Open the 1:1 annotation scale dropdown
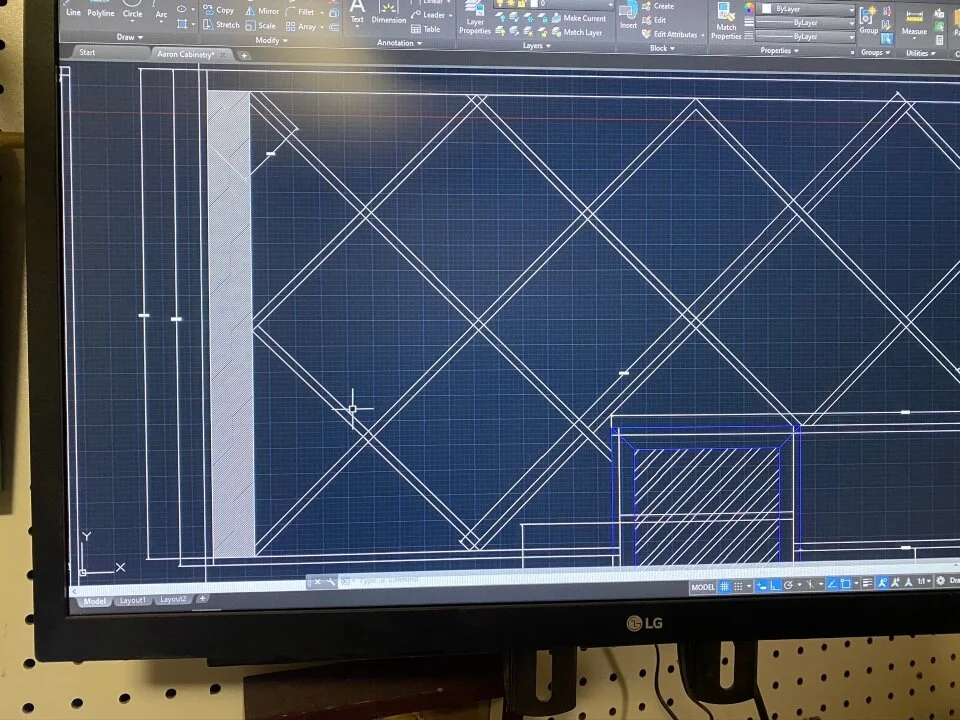 click(x=924, y=582)
